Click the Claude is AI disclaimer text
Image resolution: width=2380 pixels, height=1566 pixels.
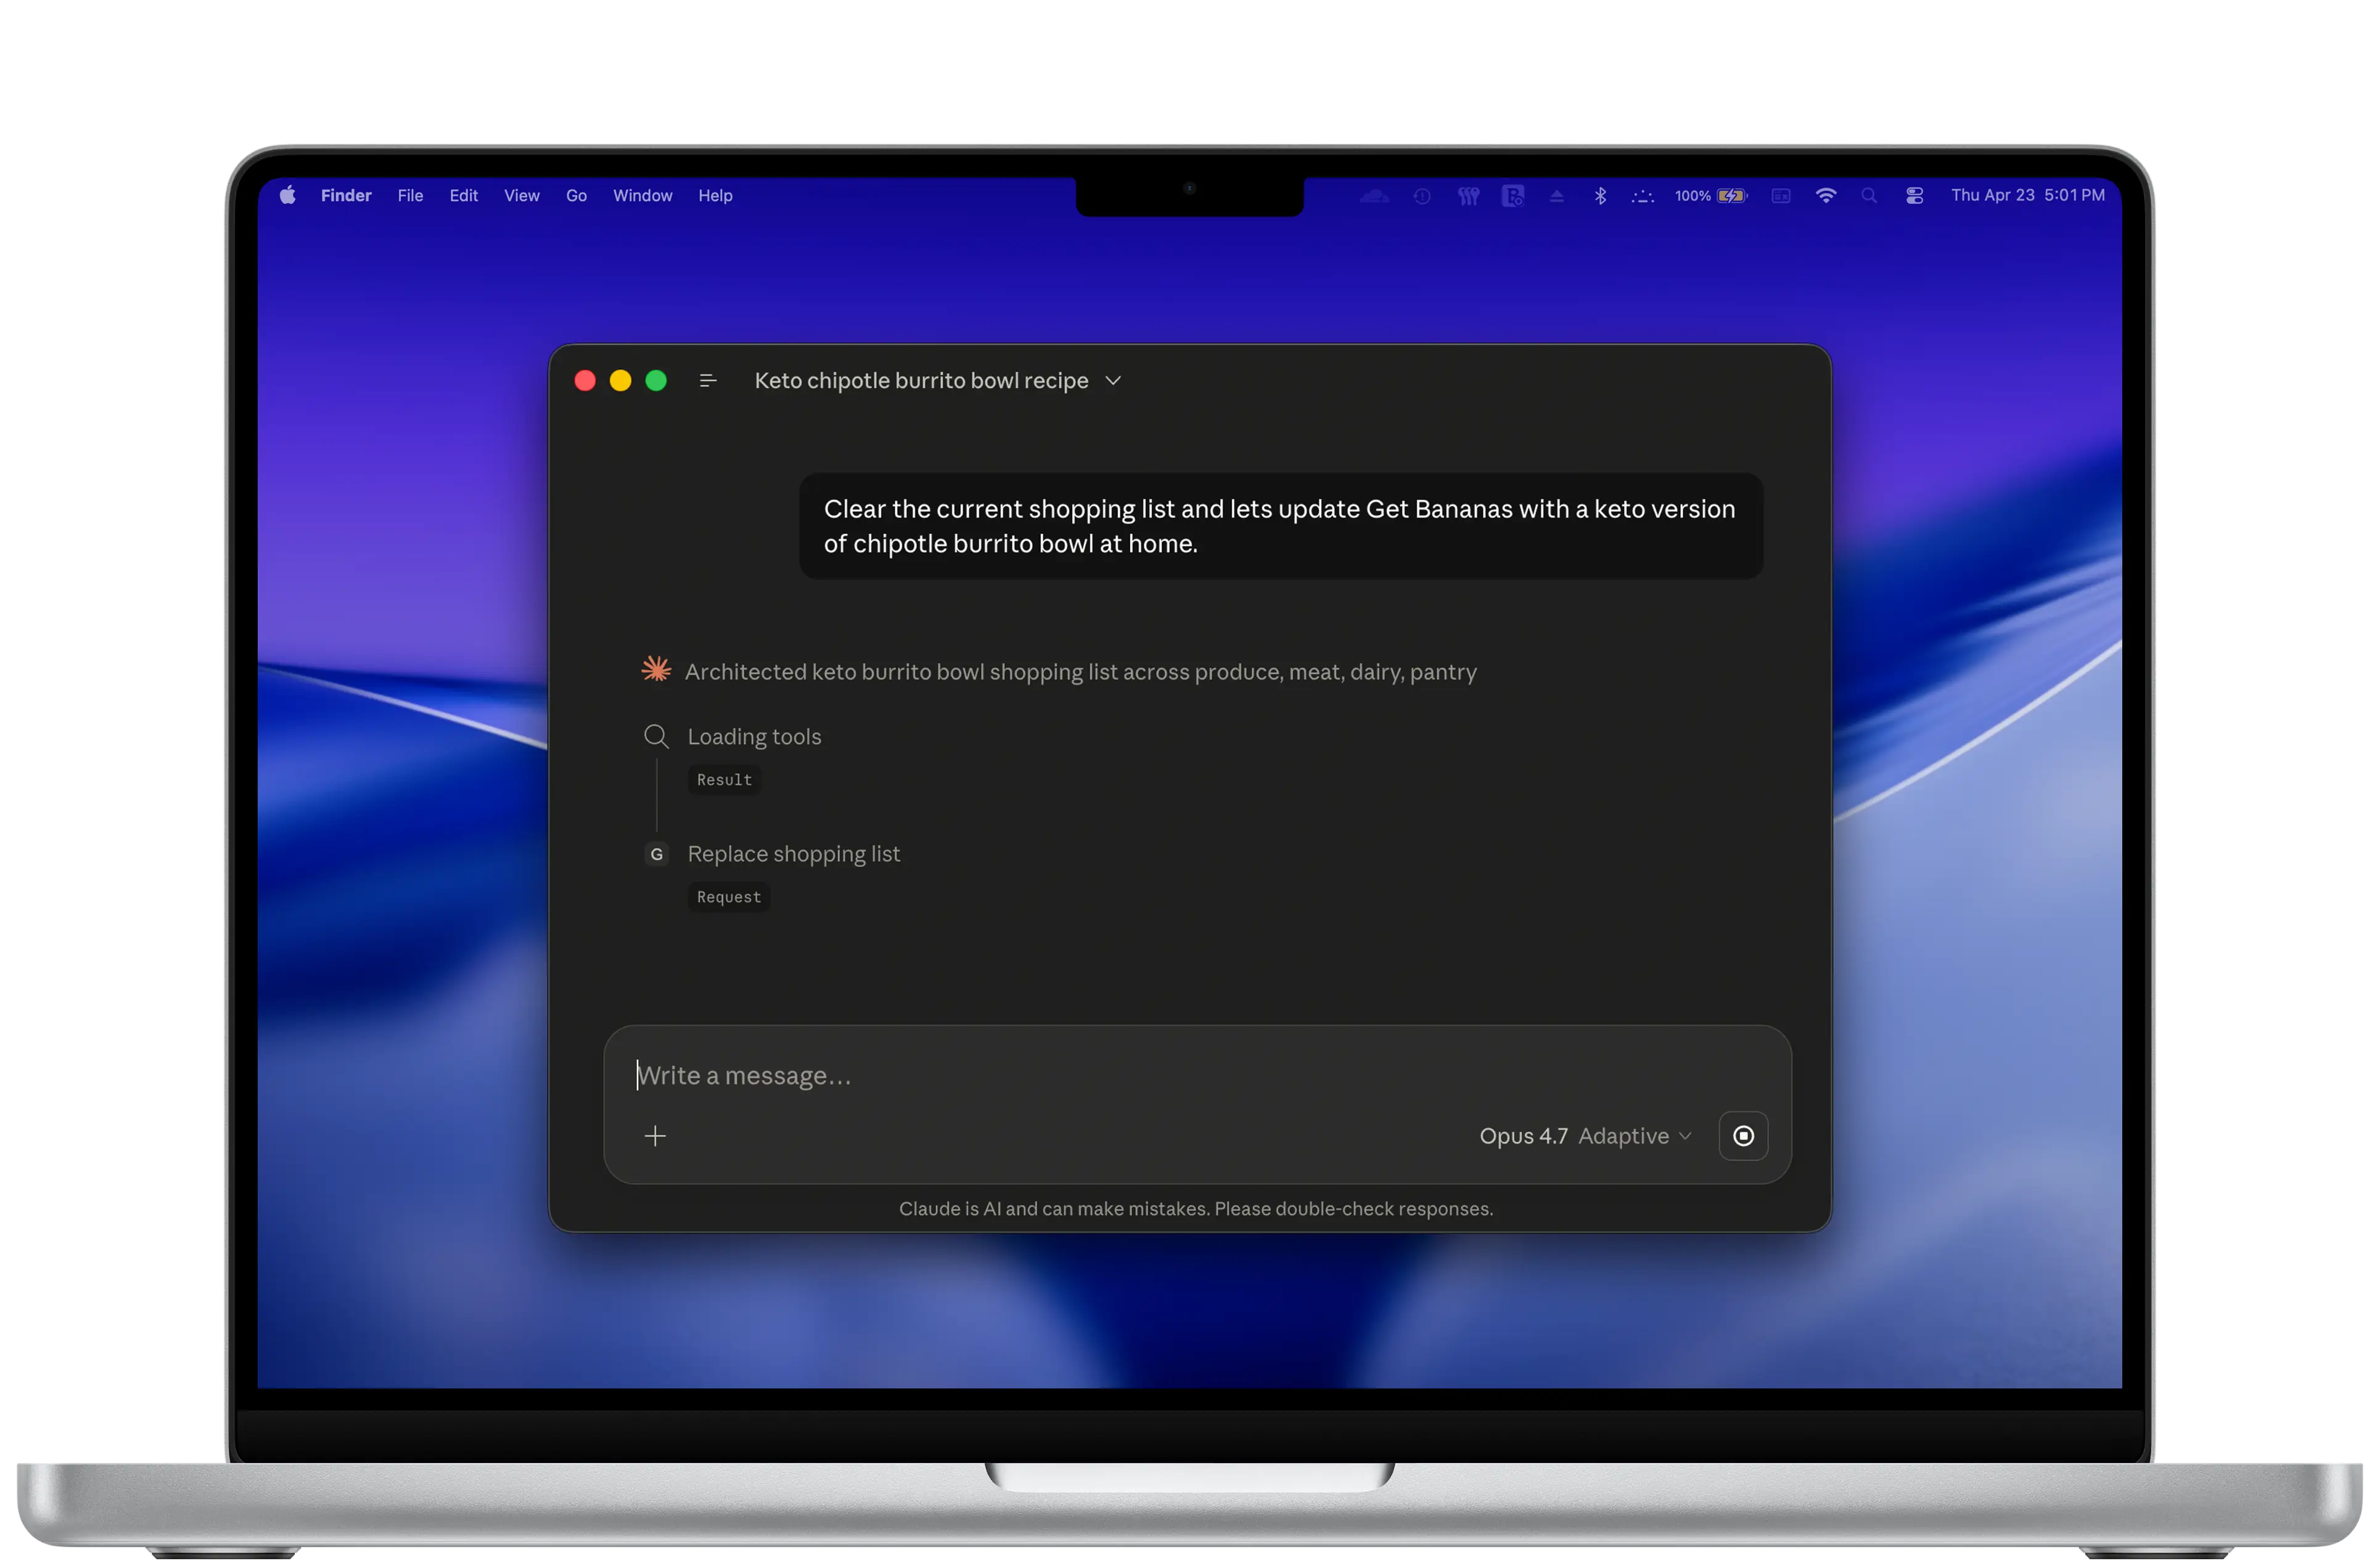pyautogui.click(x=1195, y=1208)
